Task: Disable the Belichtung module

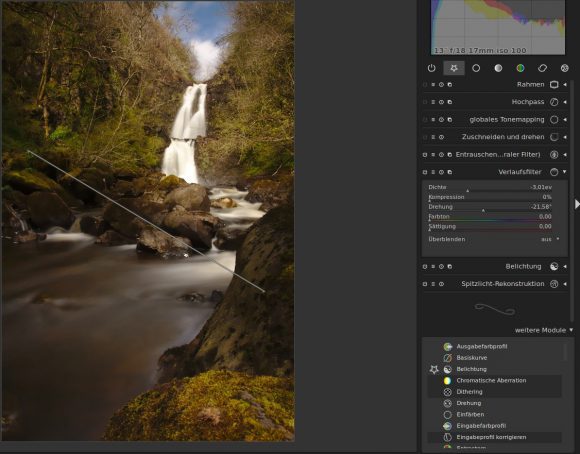Action: click(x=425, y=266)
